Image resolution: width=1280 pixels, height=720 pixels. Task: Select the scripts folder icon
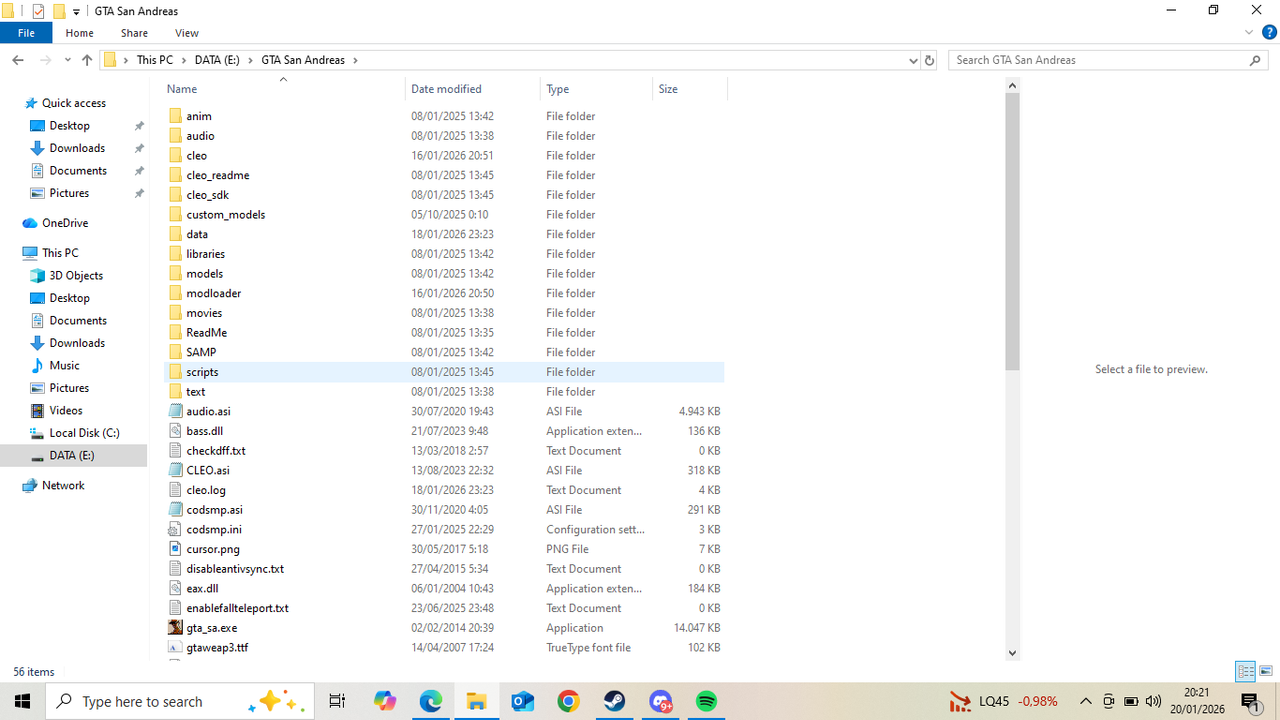pyautogui.click(x=175, y=372)
